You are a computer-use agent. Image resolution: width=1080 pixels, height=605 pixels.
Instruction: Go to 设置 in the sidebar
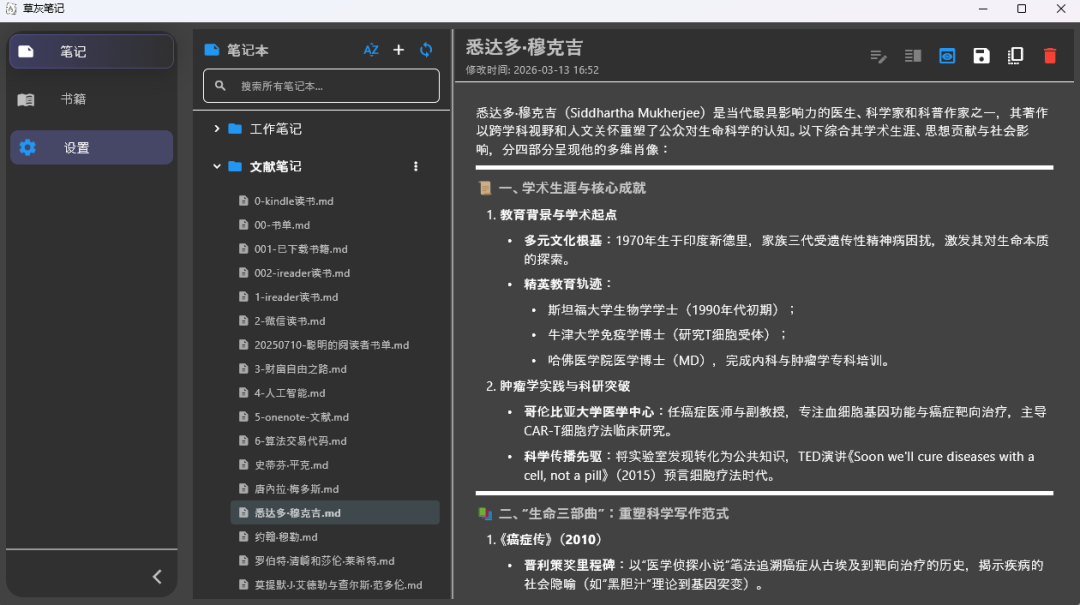[x=76, y=147]
